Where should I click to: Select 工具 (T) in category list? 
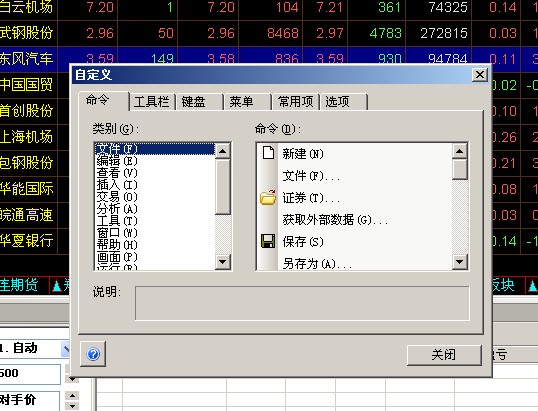click(x=155, y=221)
